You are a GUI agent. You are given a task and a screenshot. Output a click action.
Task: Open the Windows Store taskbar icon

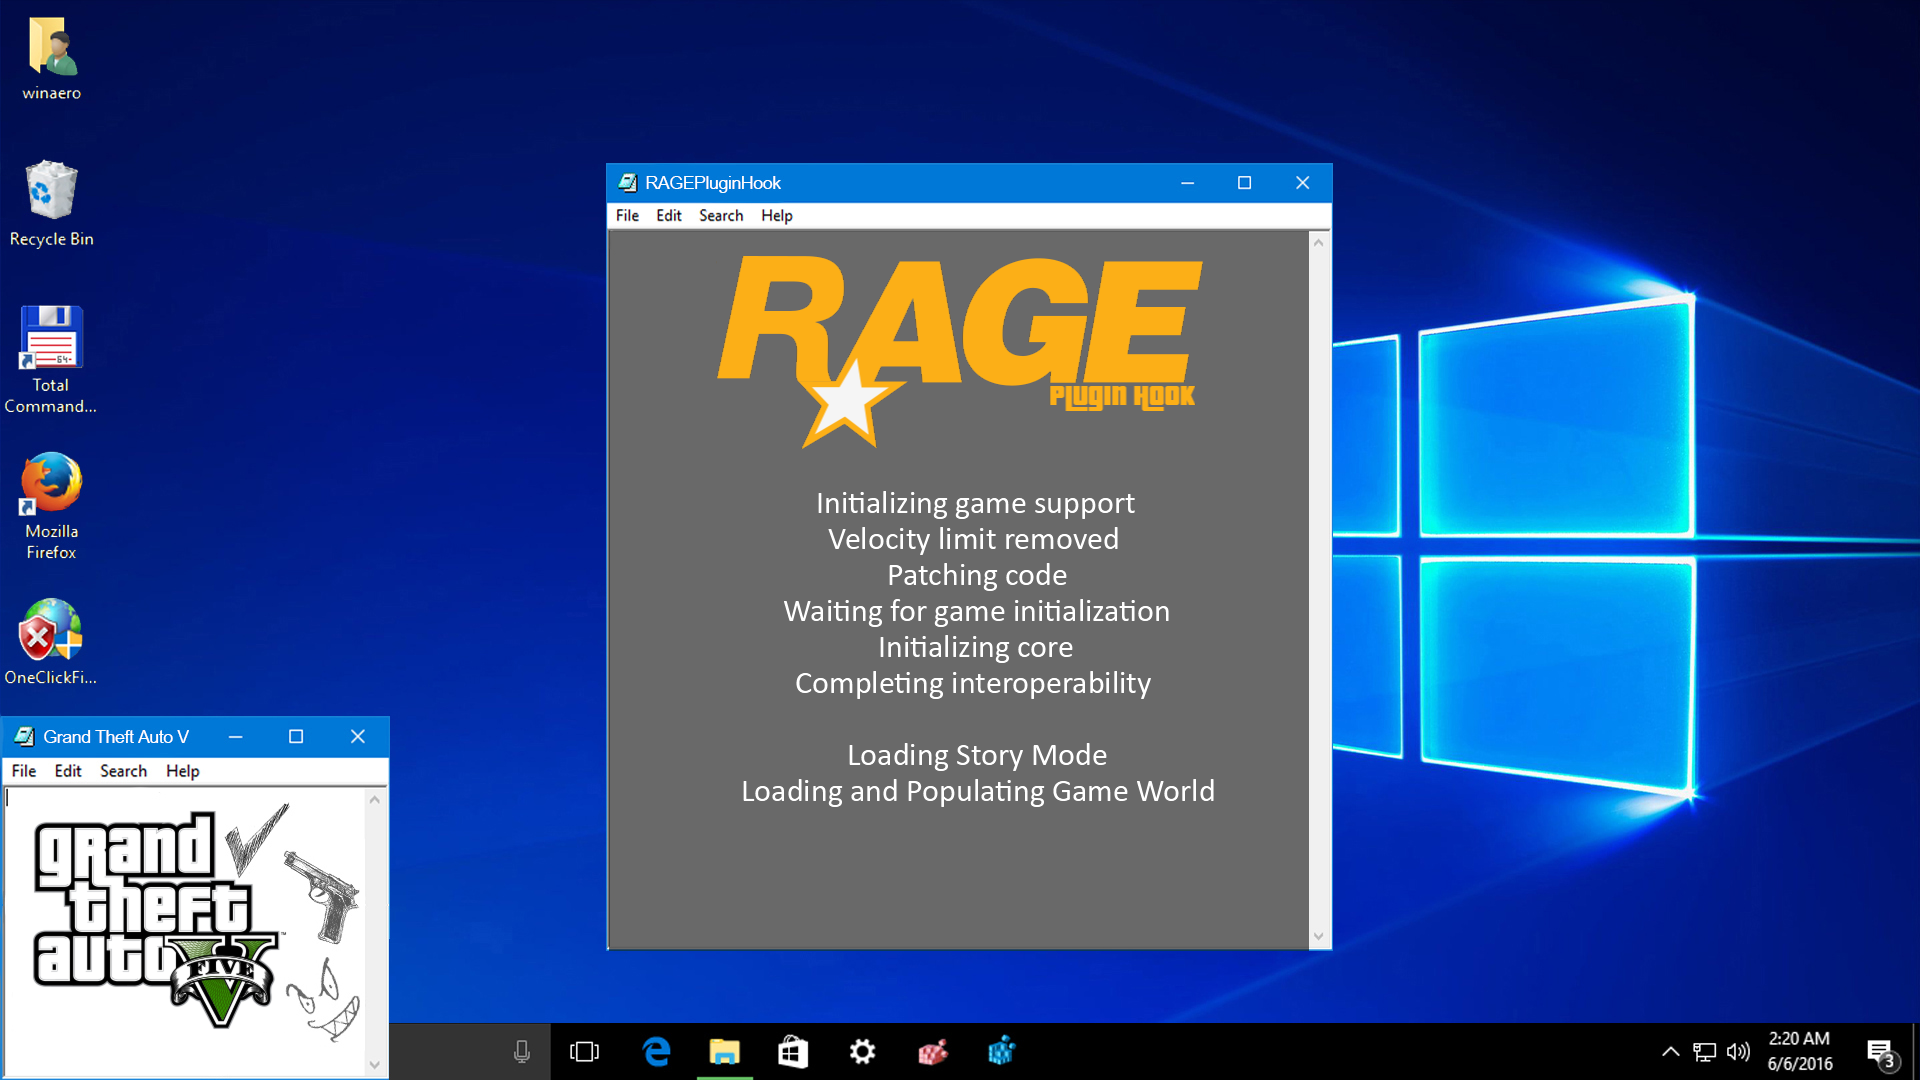coord(793,1051)
